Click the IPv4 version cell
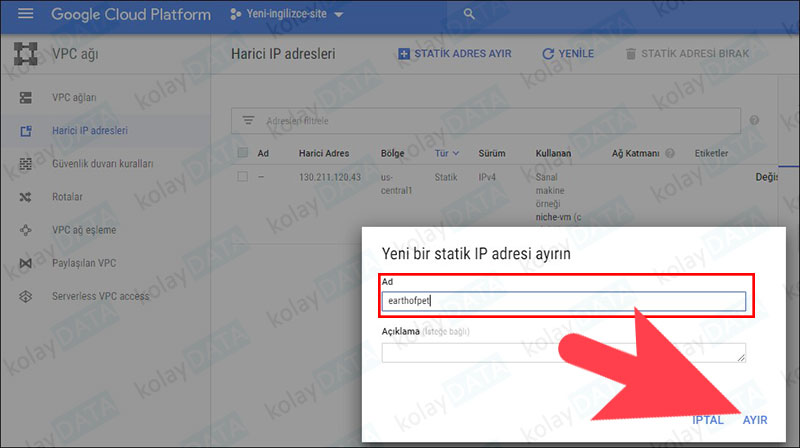The width and height of the screenshot is (800, 448). (487, 177)
